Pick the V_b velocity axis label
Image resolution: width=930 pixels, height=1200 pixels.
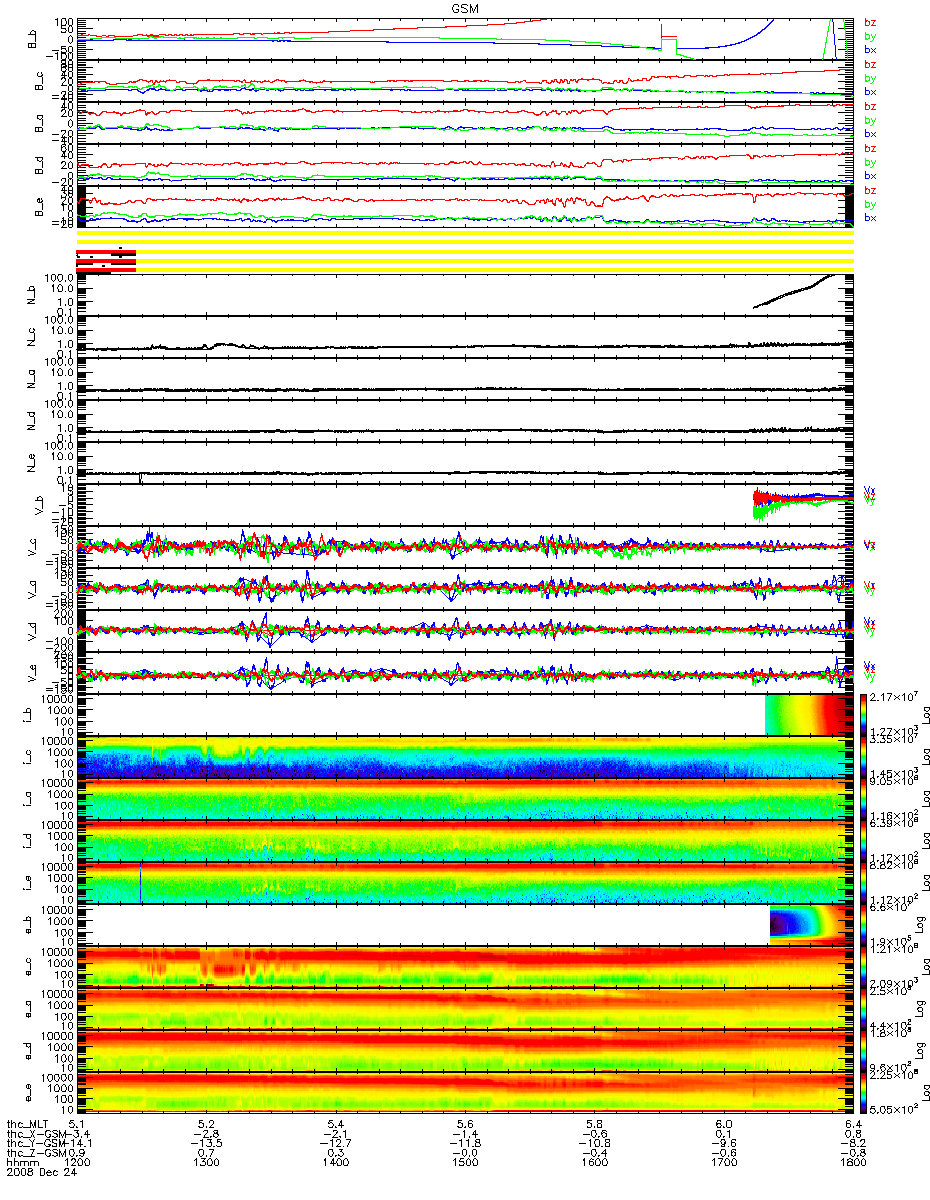41,504
